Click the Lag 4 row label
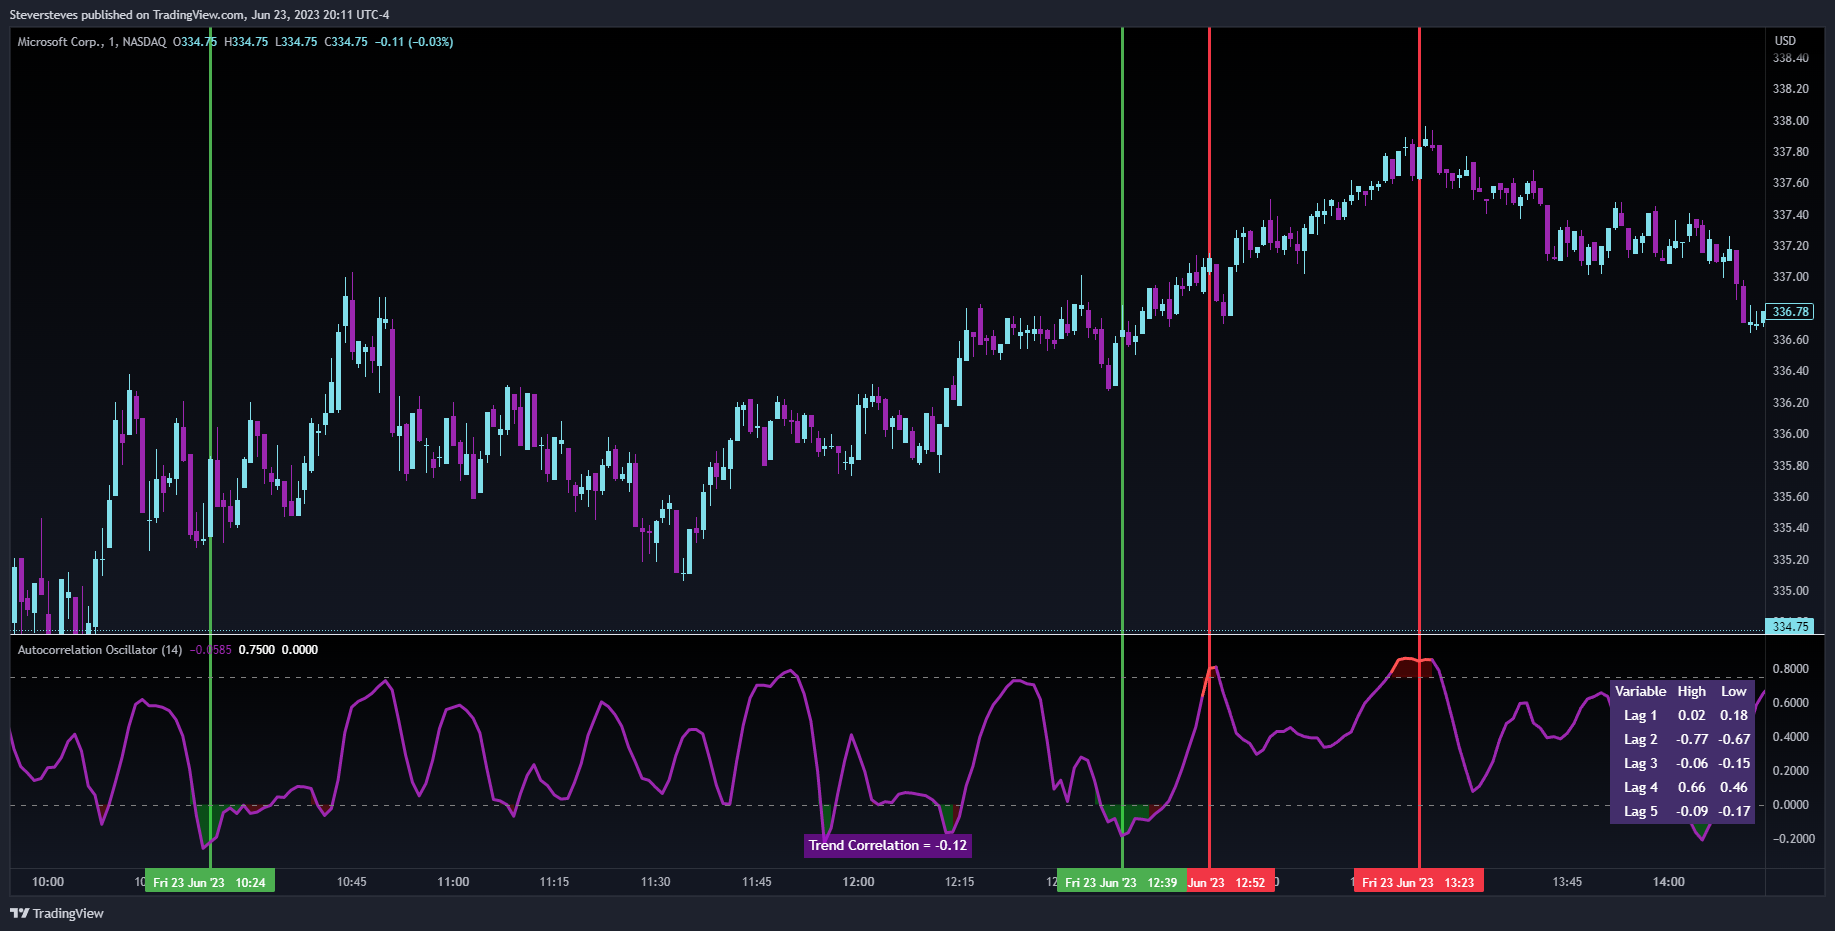 (x=1640, y=787)
